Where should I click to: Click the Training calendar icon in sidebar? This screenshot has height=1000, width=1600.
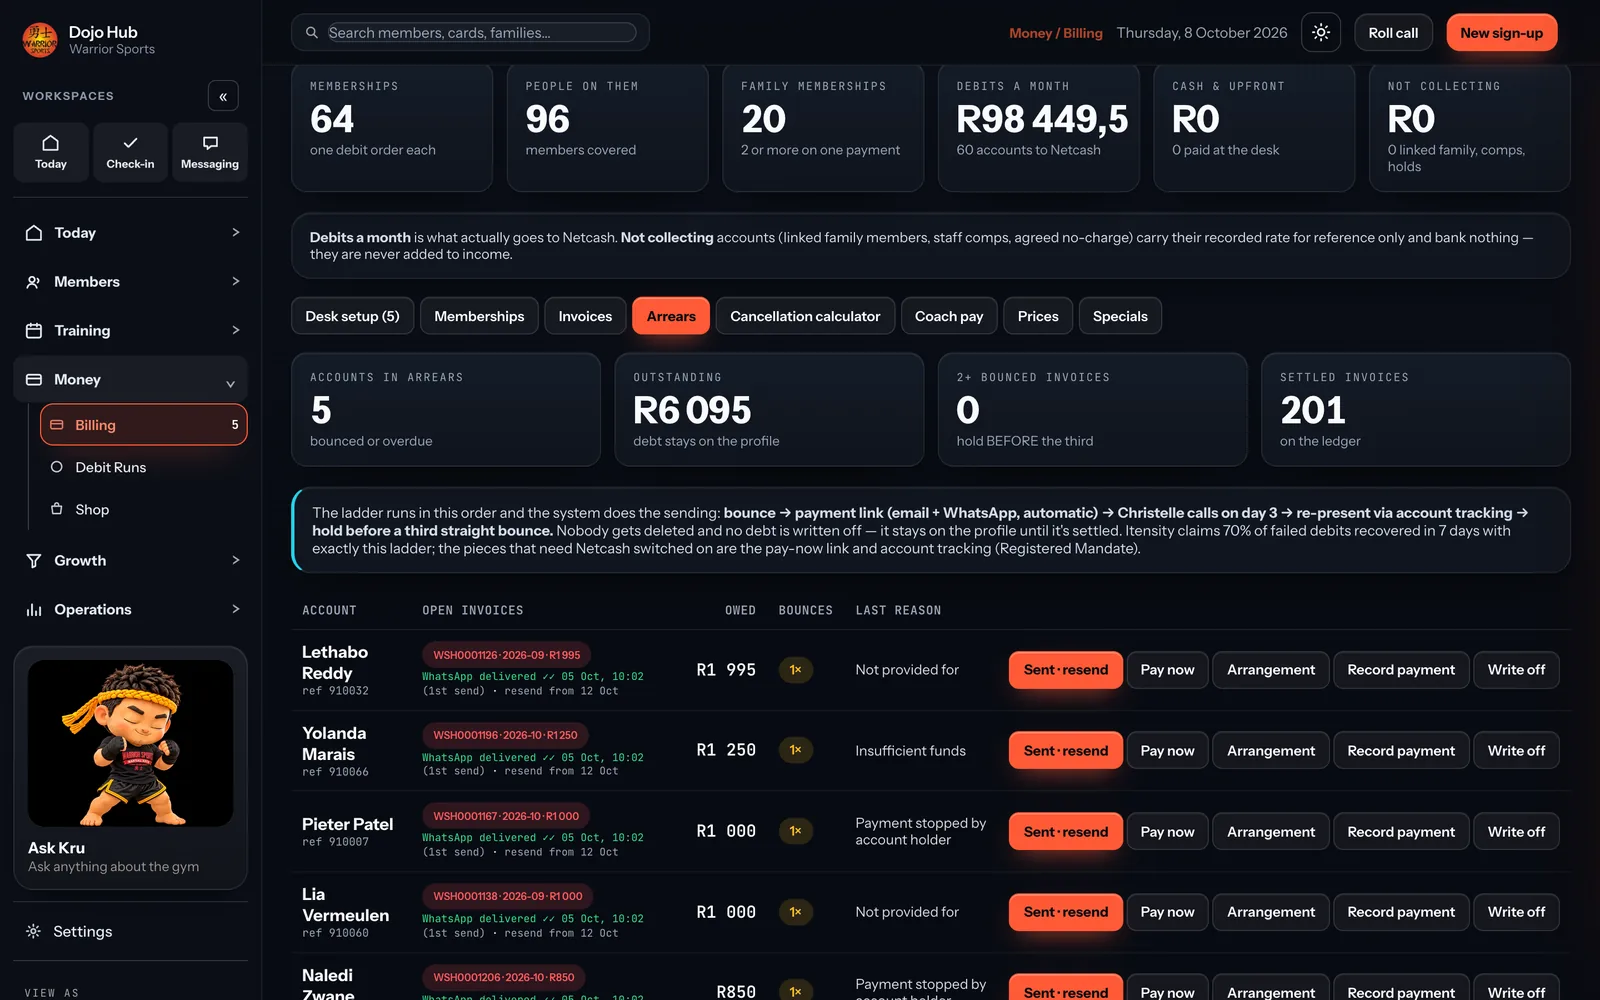point(34,331)
